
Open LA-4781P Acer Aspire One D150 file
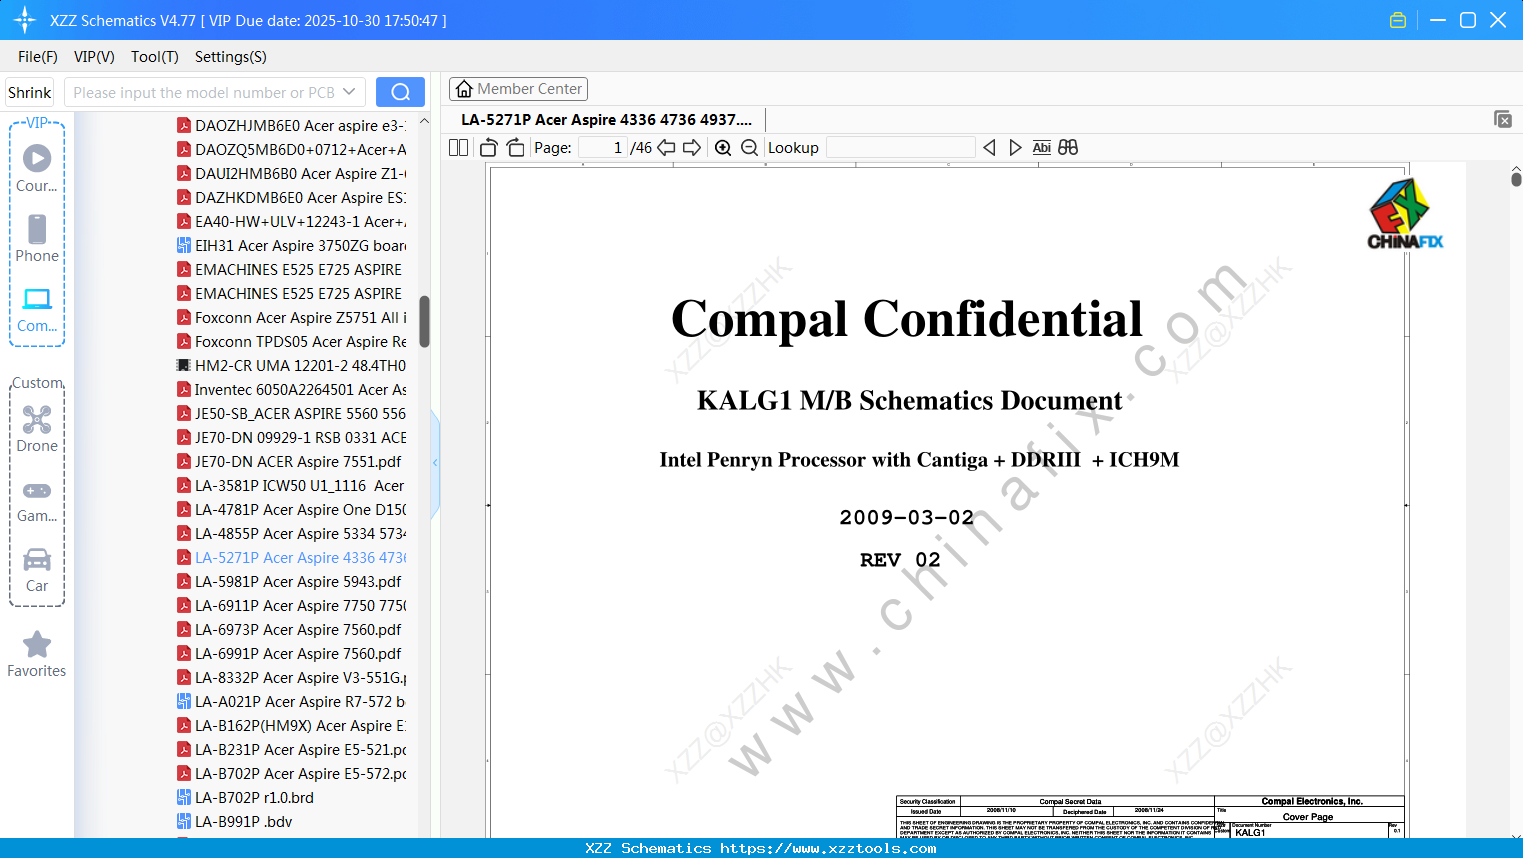[x=291, y=510]
